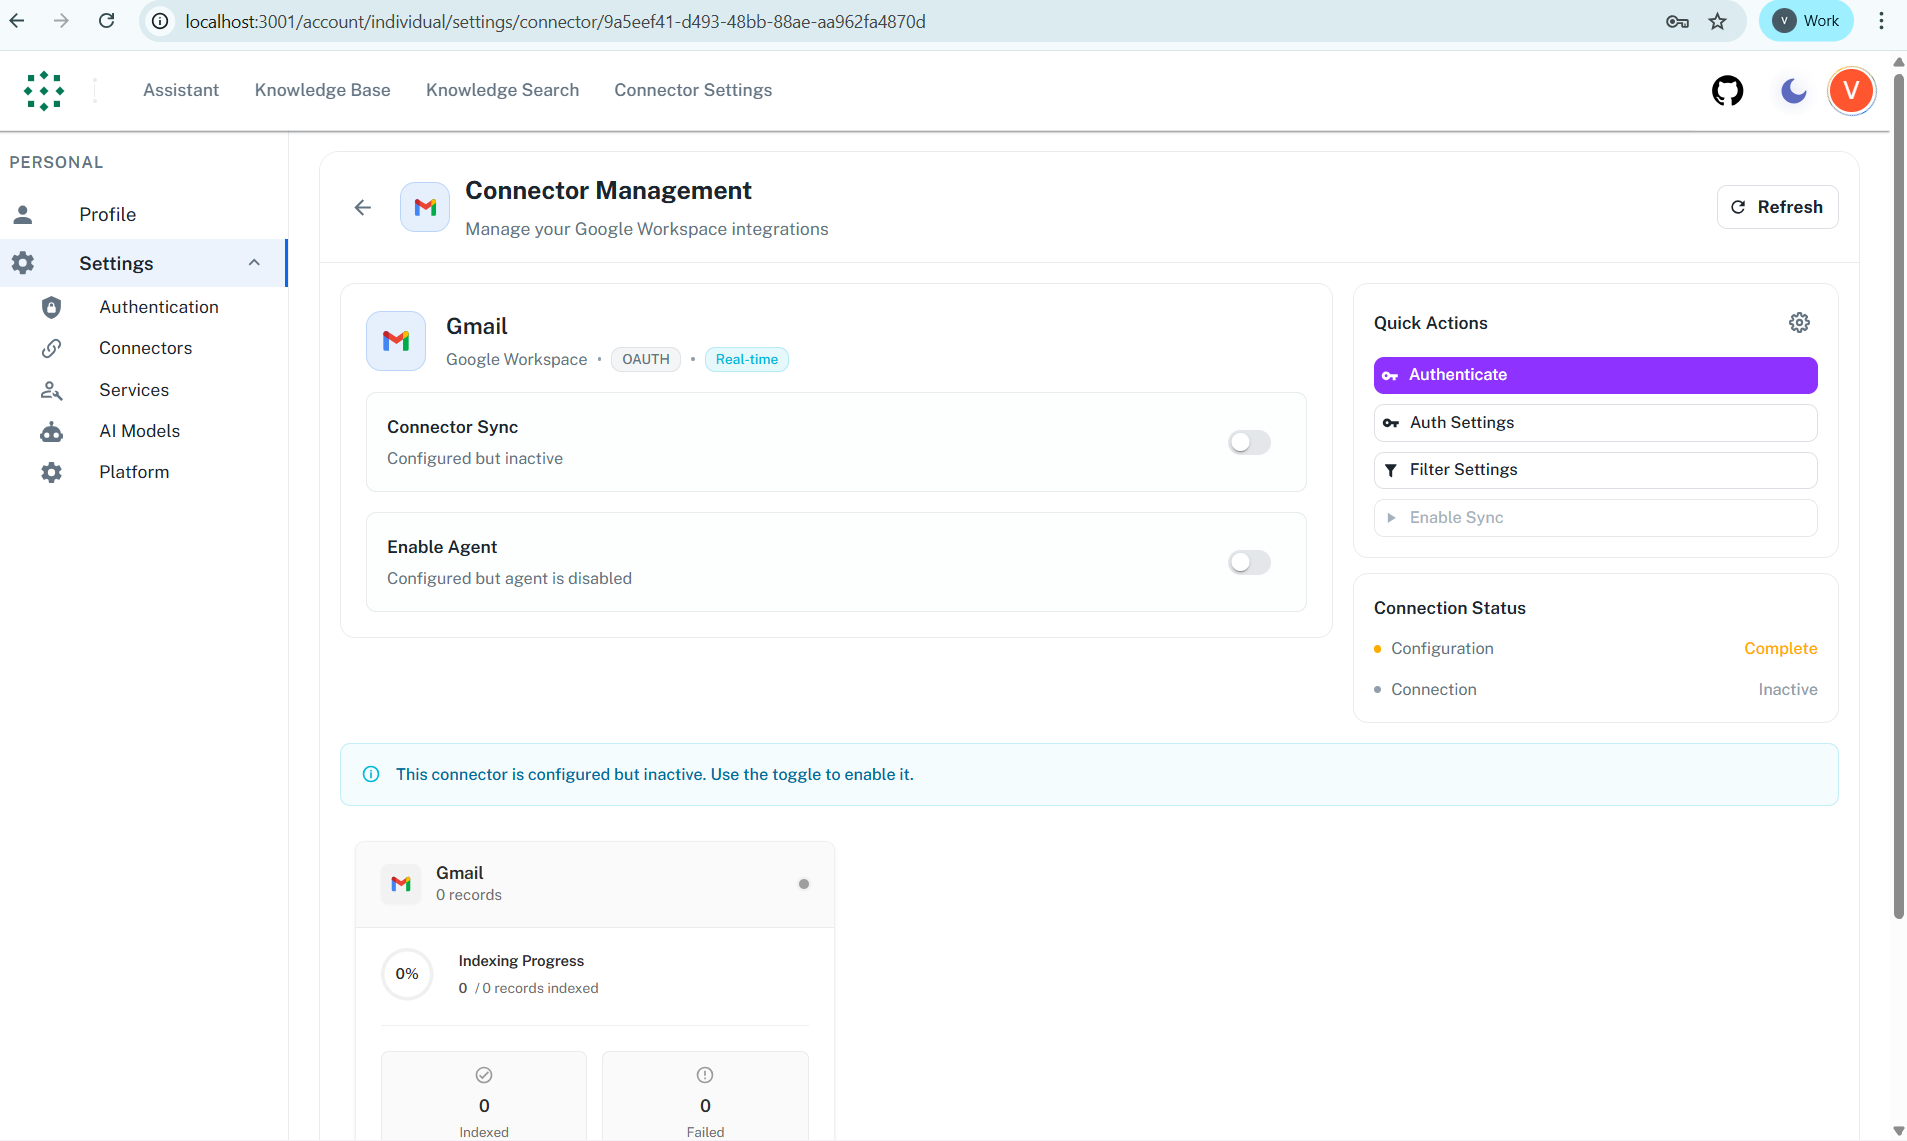The height and width of the screenshot is (1141, 1907).
Task: Open the Connector Settings tab
Action: click(x=693, y=90)
